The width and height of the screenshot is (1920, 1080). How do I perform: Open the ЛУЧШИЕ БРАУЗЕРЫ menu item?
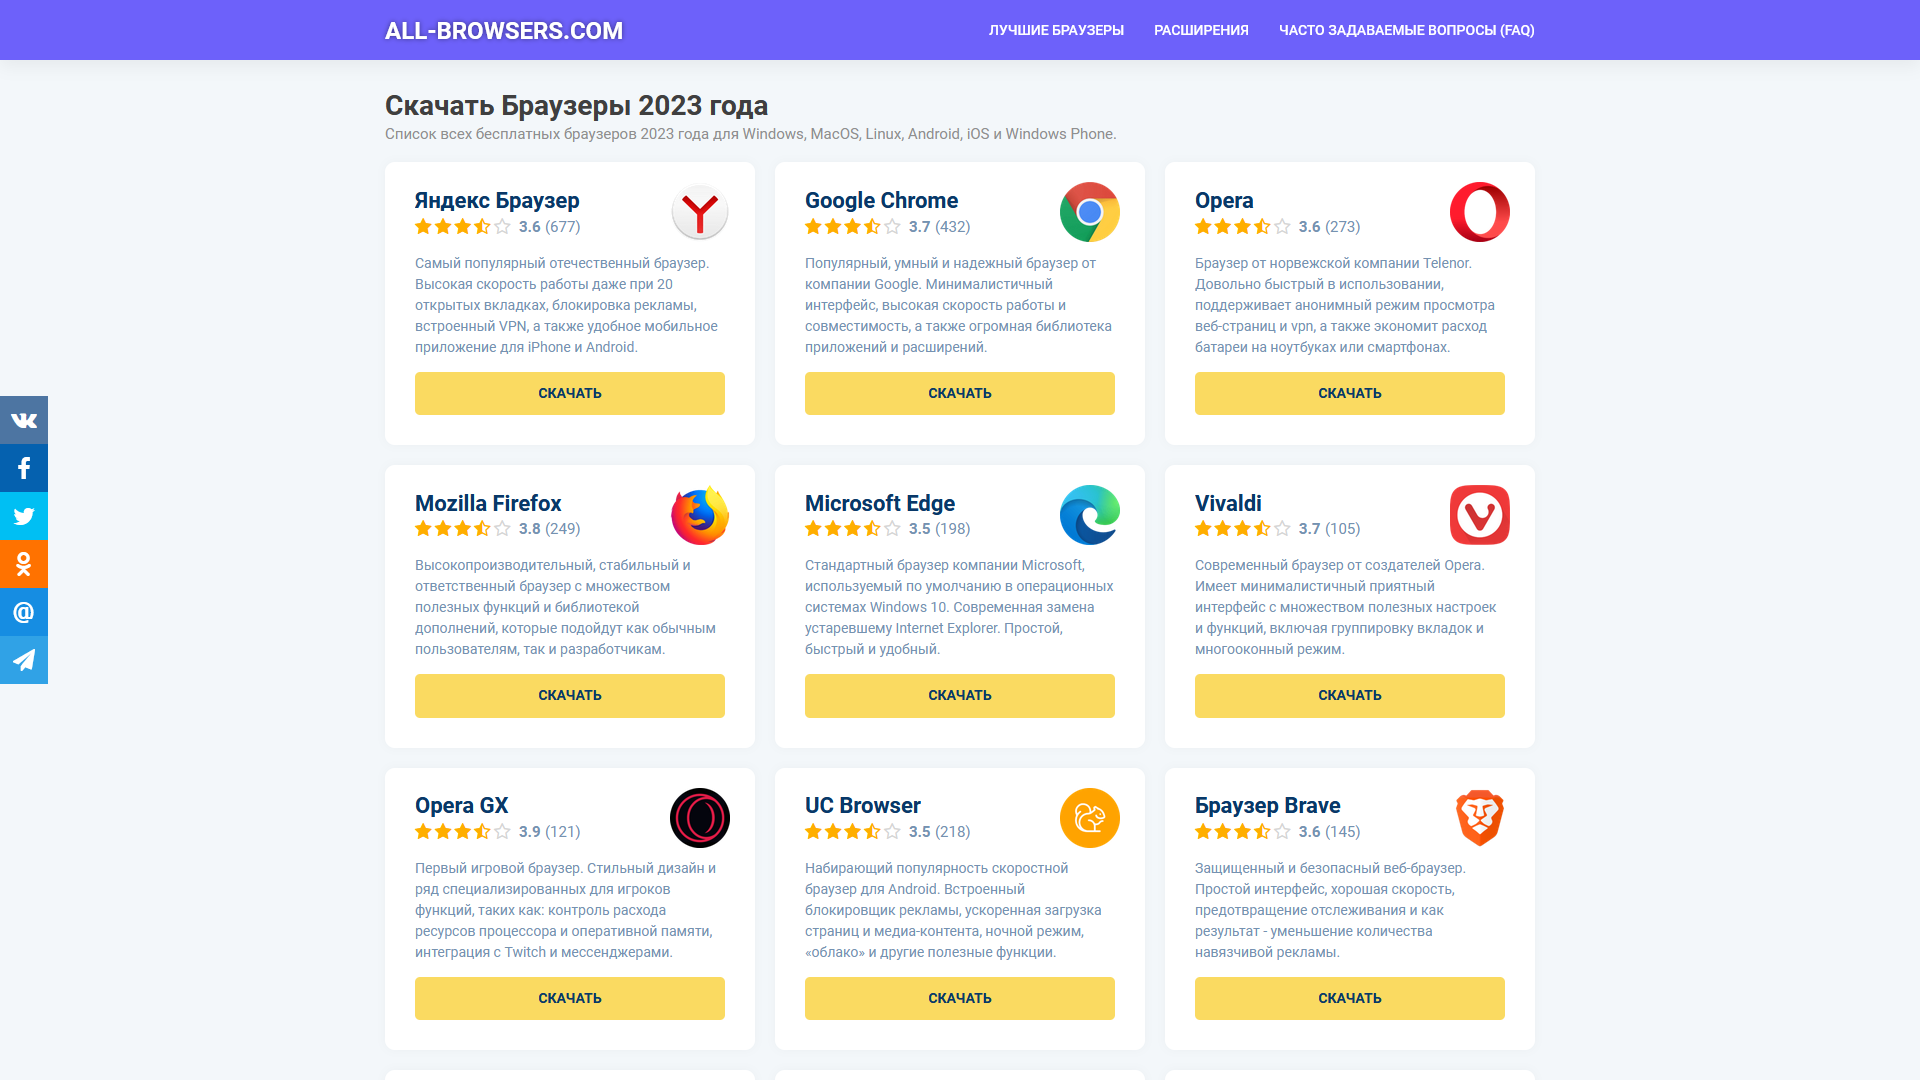click(1056, 30)
